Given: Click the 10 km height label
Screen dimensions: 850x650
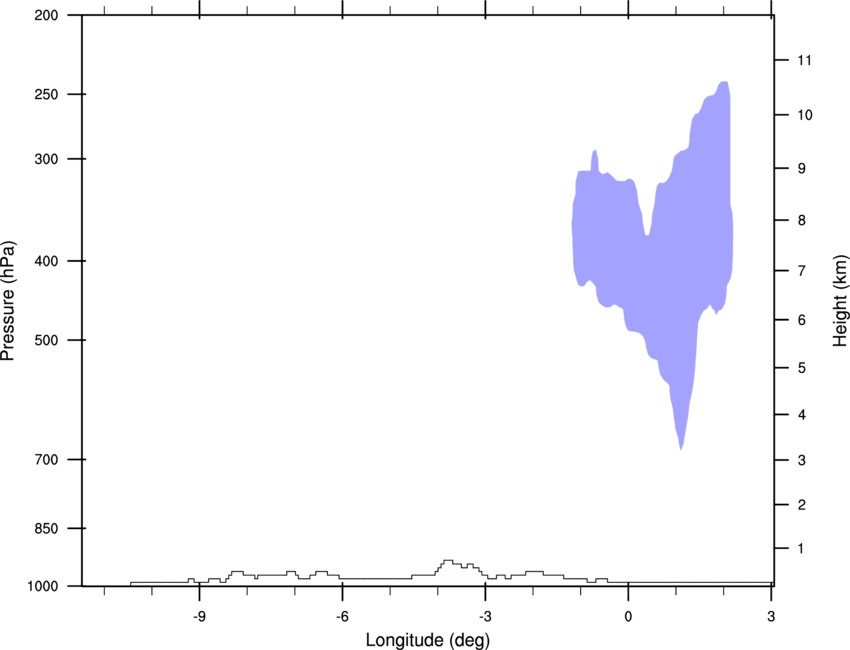Looking at the screenshot, I should pyautogui.click(x=805, y=115).
